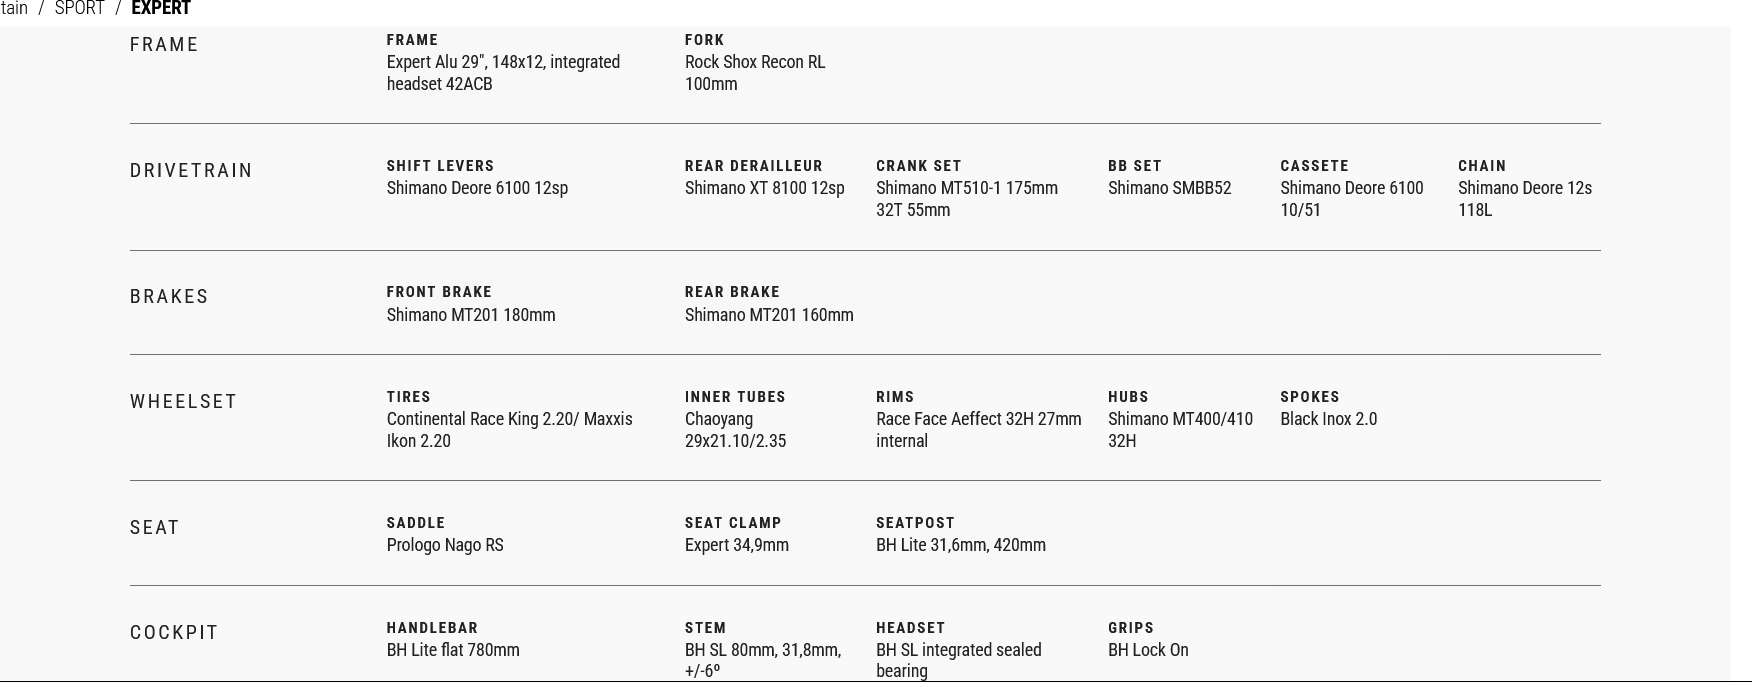This screenshot has height=687, width=1752.
Task: Select the CASSETE spec label
Action: point(1314,166)
